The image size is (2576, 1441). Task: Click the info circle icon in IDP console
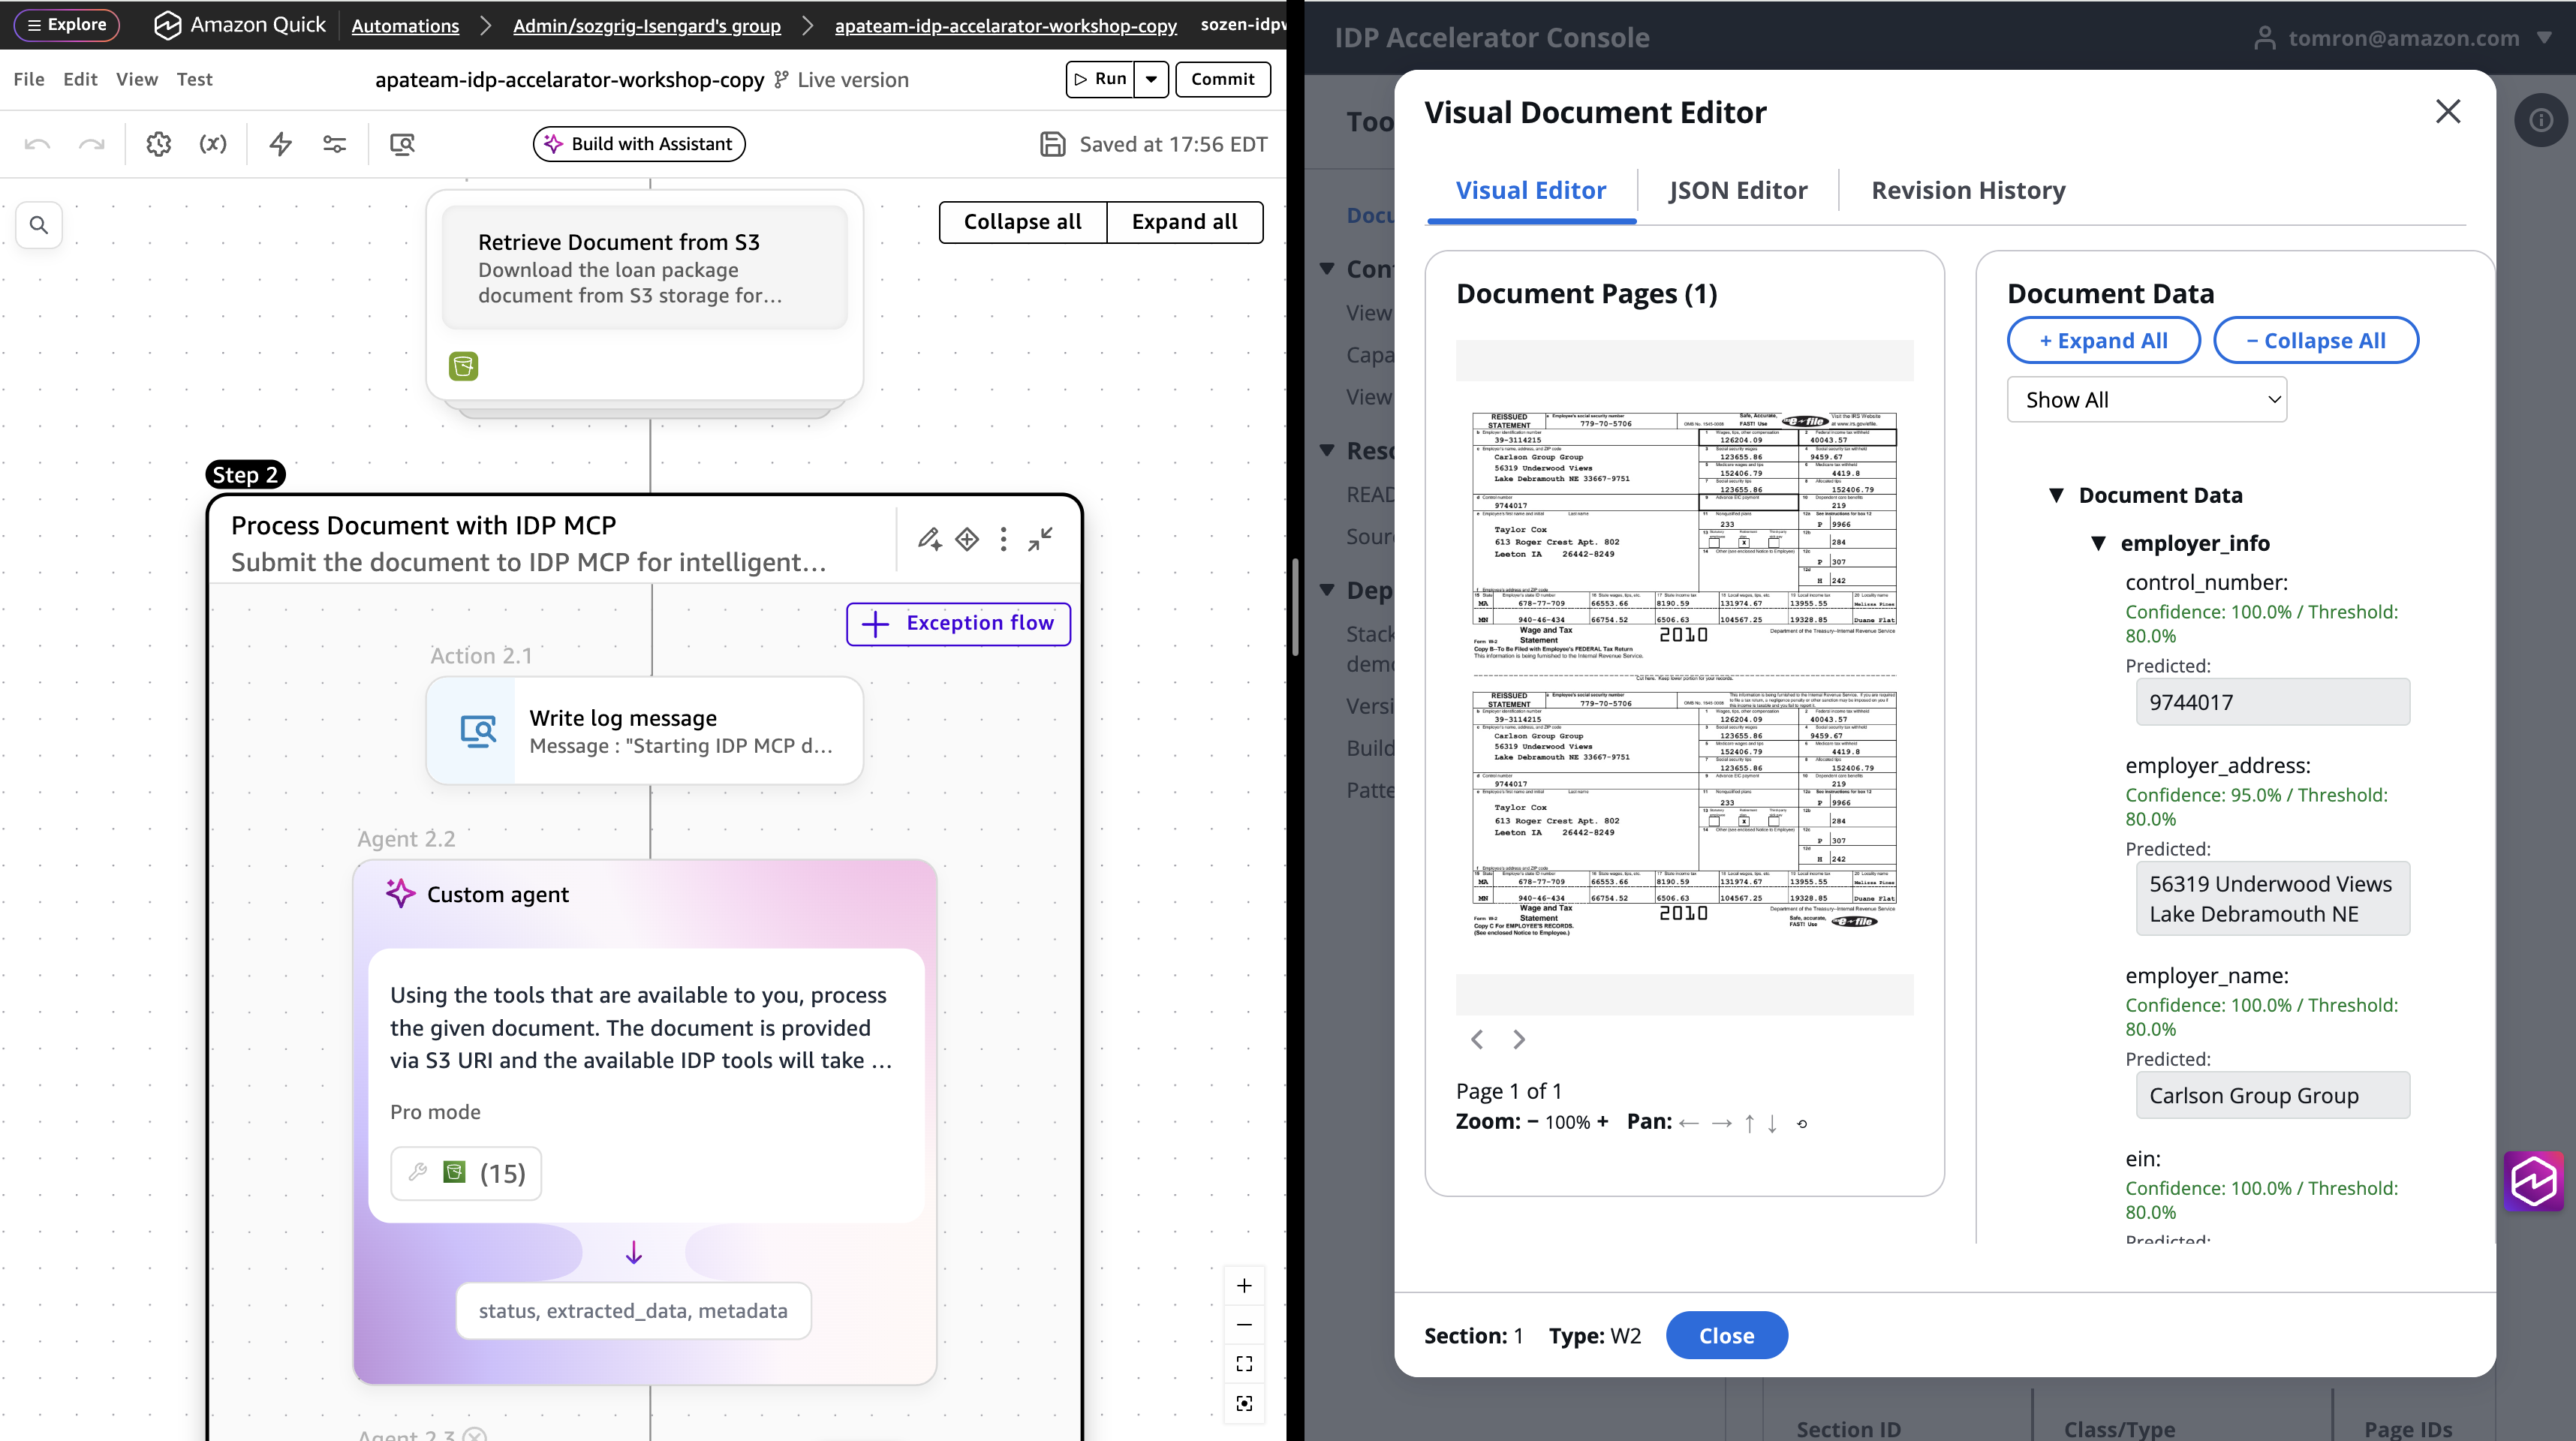[x=2541, y=121]
